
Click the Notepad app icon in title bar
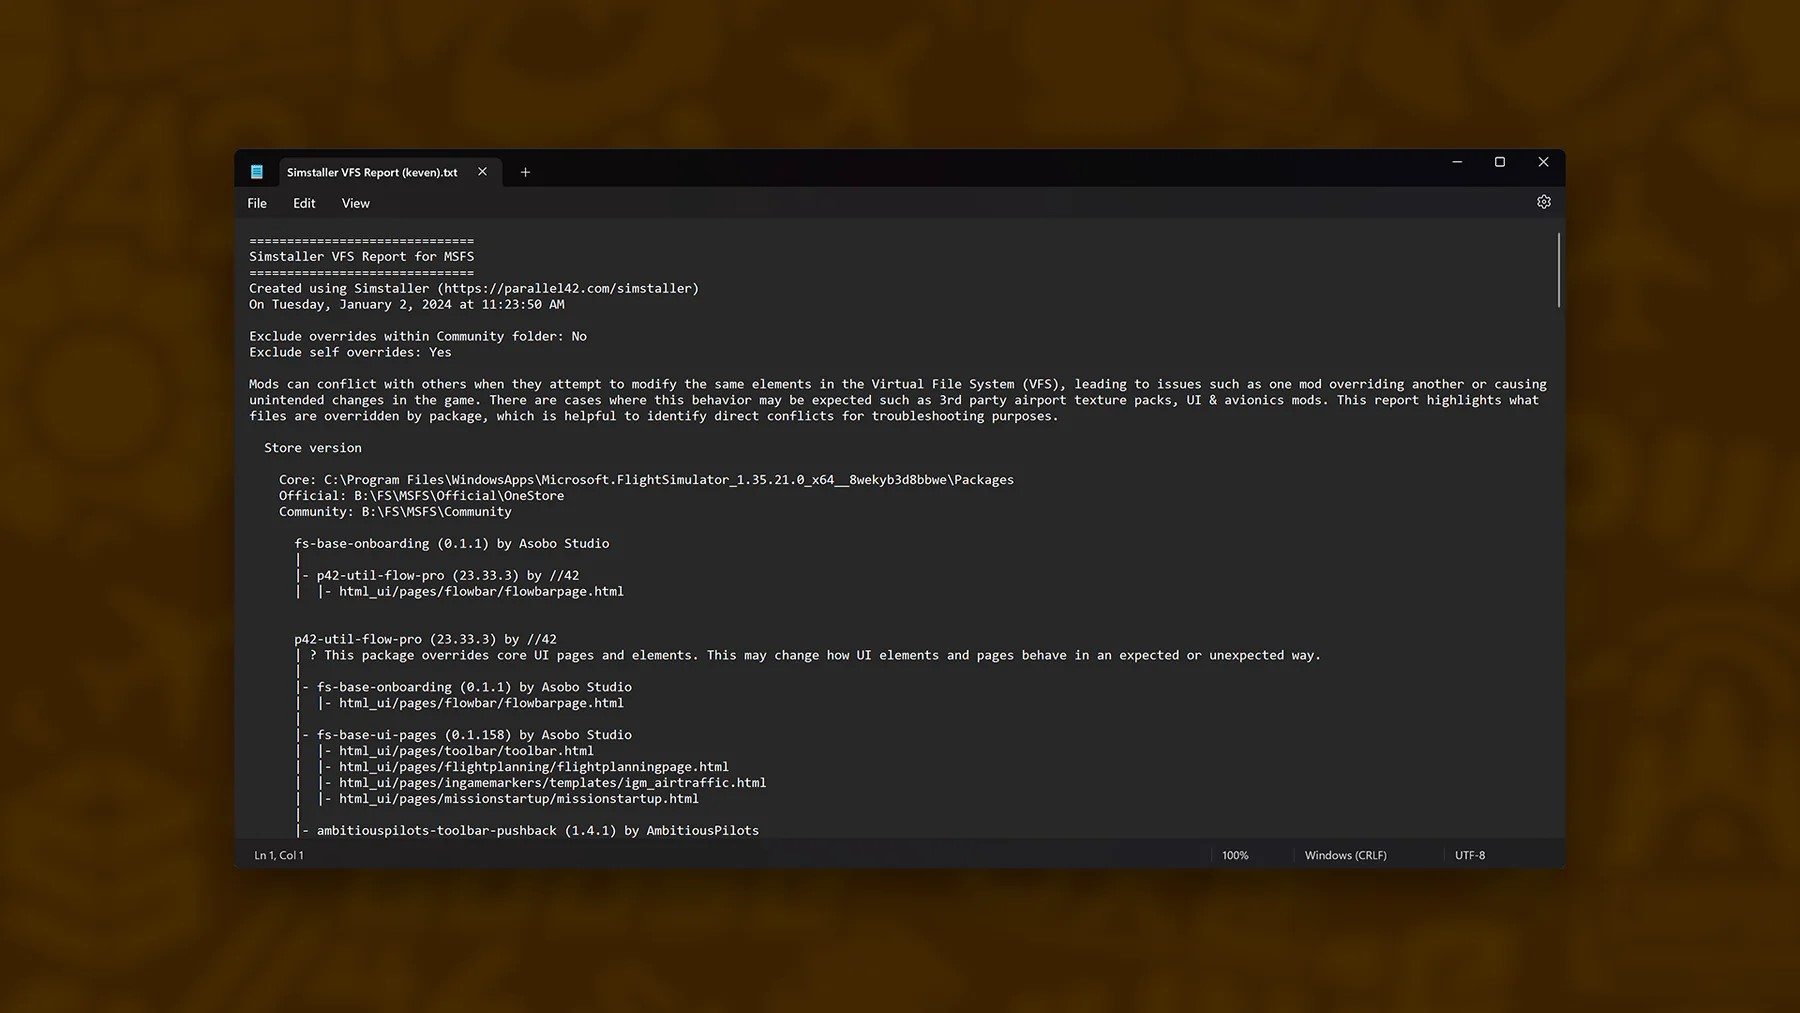256,171
